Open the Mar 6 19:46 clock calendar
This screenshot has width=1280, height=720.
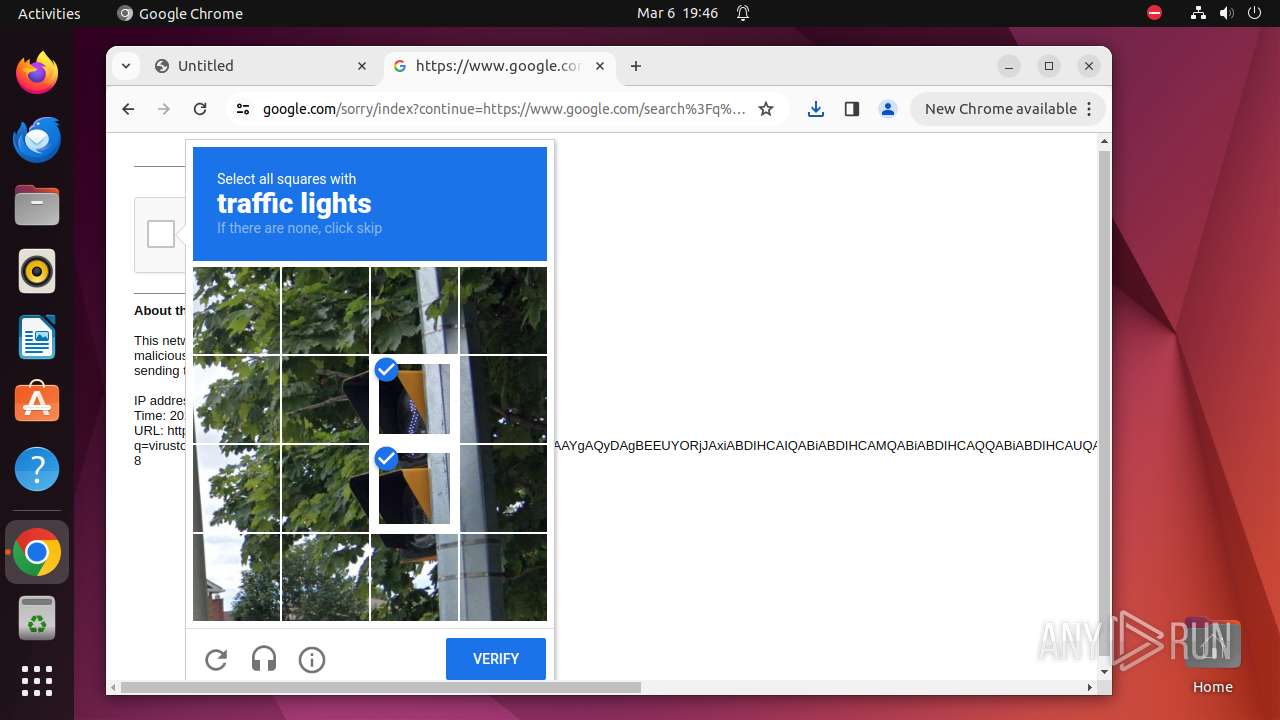pos(678,13)
